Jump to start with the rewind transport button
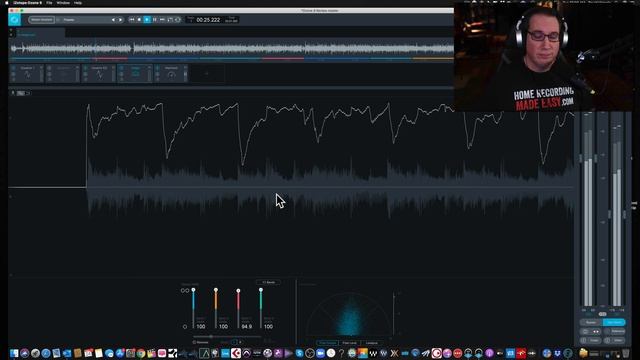640x360 pixels. 131,20
